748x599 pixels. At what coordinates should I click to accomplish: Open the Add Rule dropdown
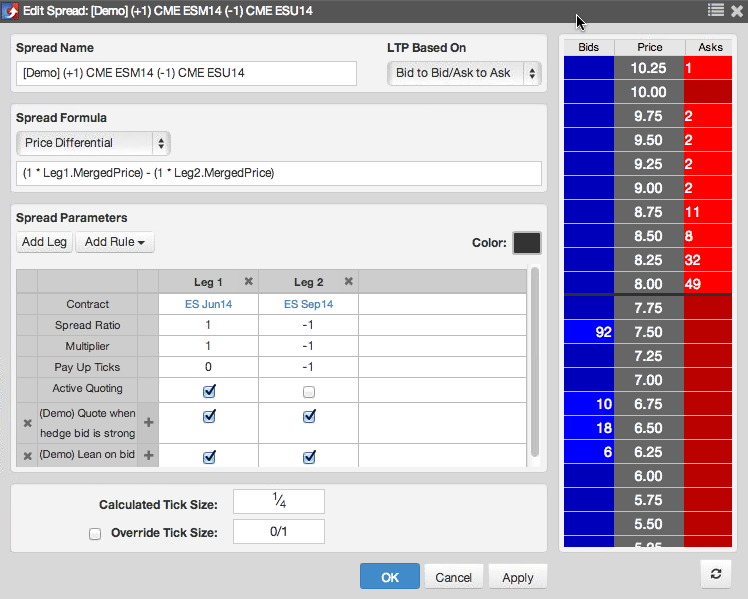click(114, 242)
